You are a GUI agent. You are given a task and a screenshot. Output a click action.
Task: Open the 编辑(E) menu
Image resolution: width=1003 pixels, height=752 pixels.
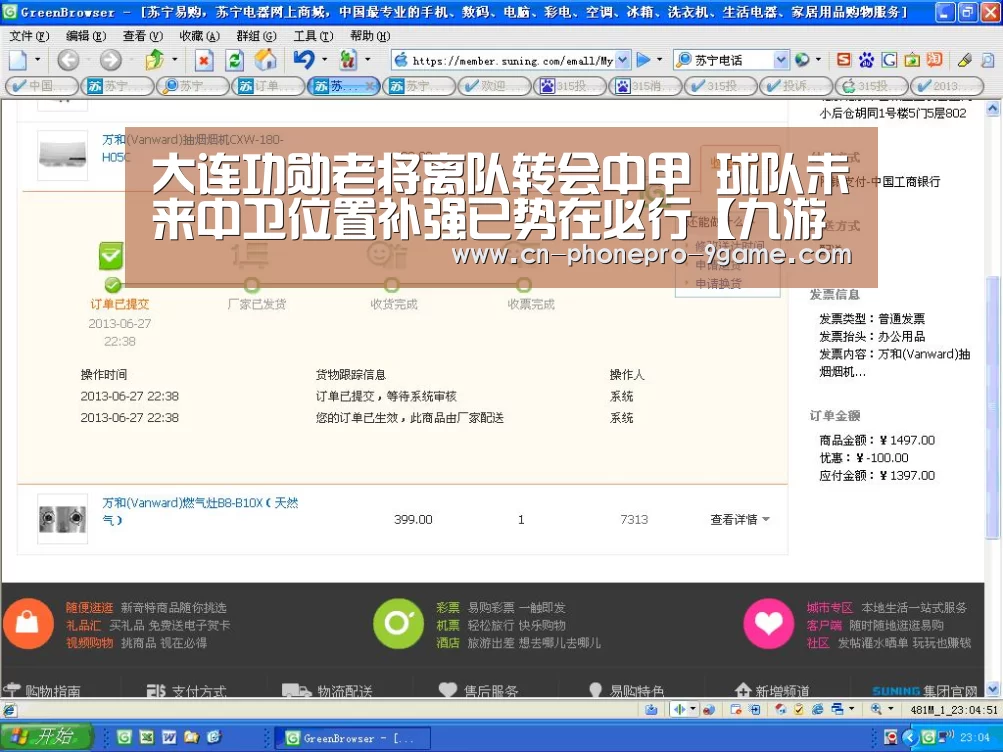(86, 36)
